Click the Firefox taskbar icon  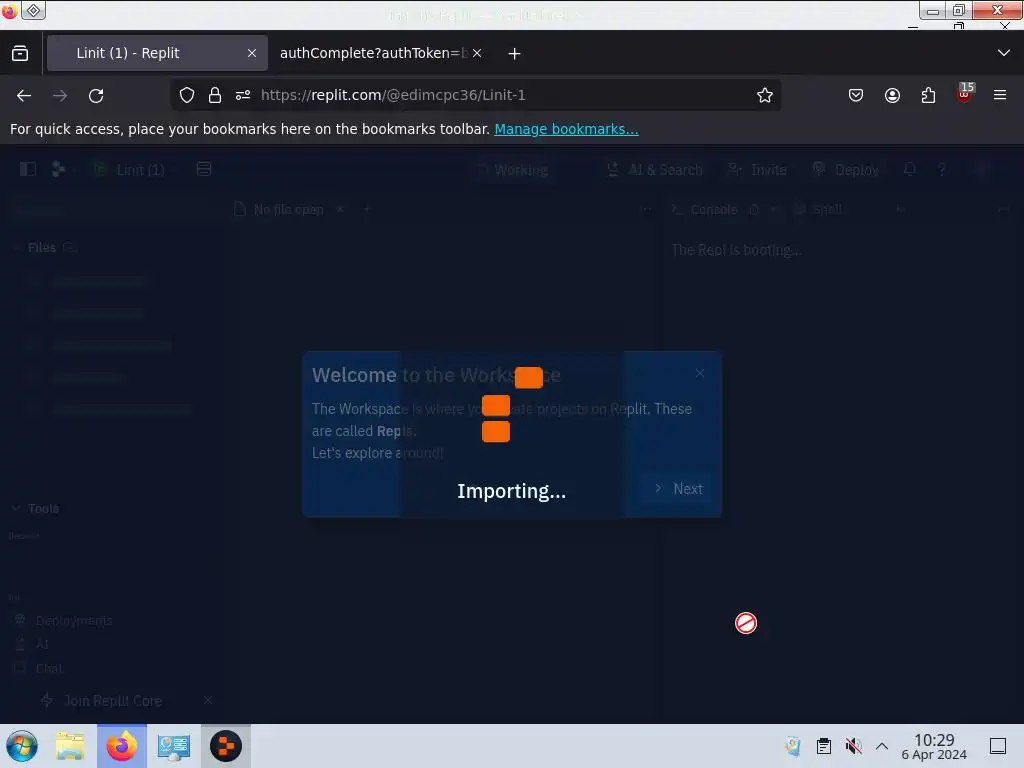point(121,746)
